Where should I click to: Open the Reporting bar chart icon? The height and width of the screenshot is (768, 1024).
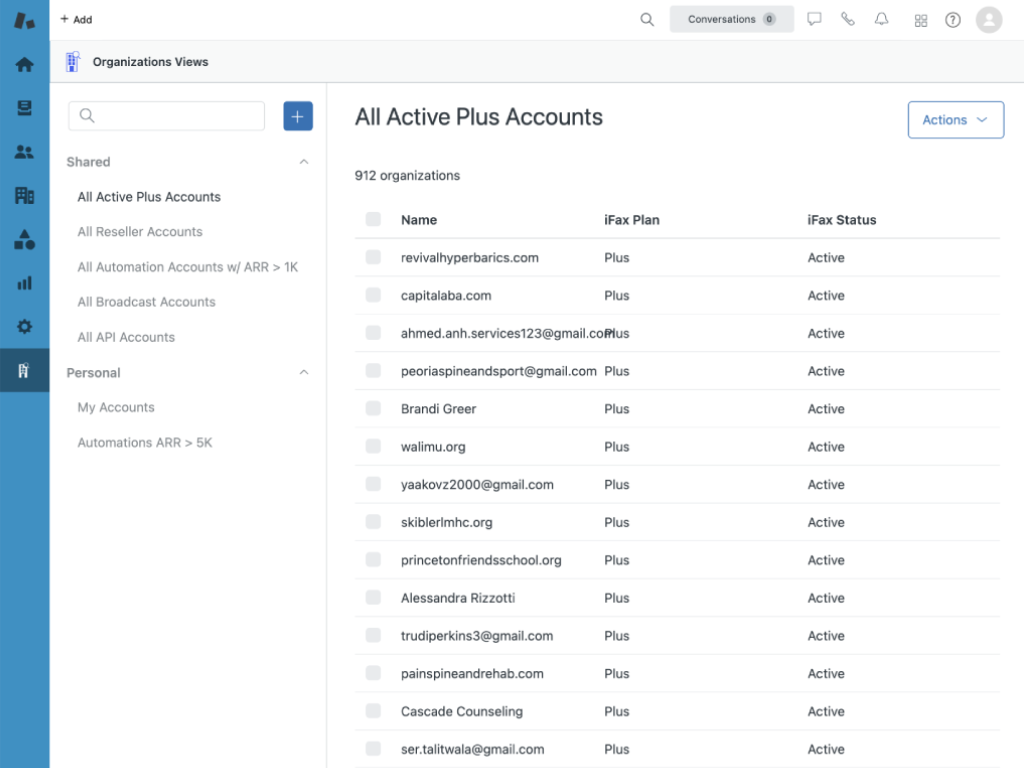click(24, 283)
